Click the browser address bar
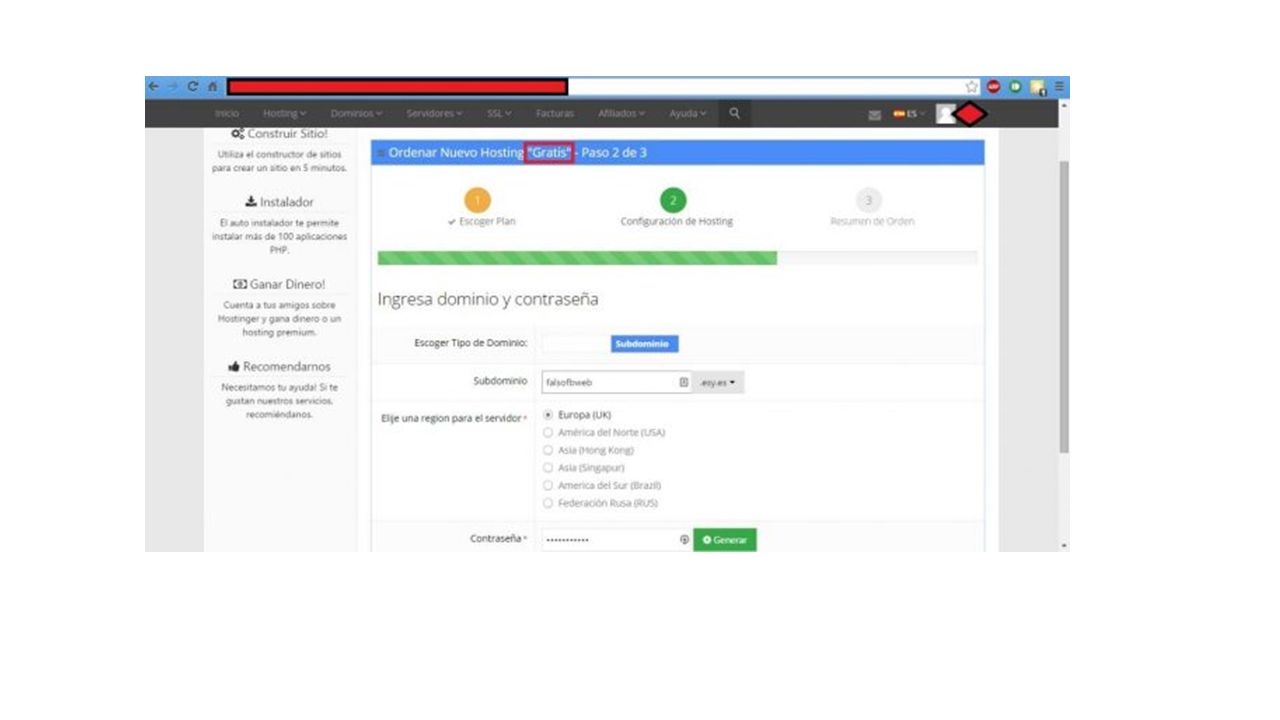This screenshot has height=720, width=1280. point(594,87)
